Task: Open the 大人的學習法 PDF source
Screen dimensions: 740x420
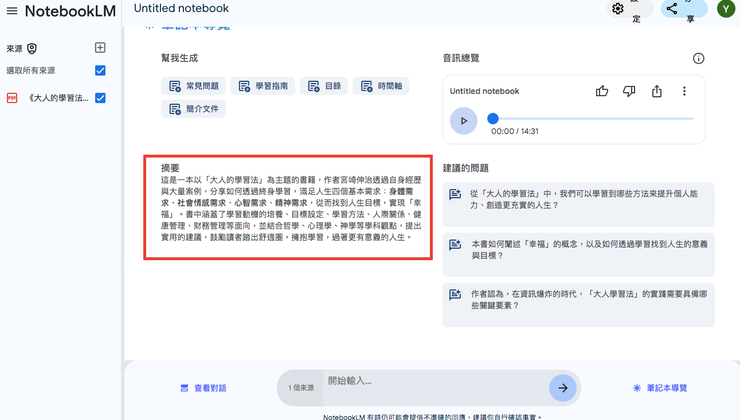Action: (58, 98)
